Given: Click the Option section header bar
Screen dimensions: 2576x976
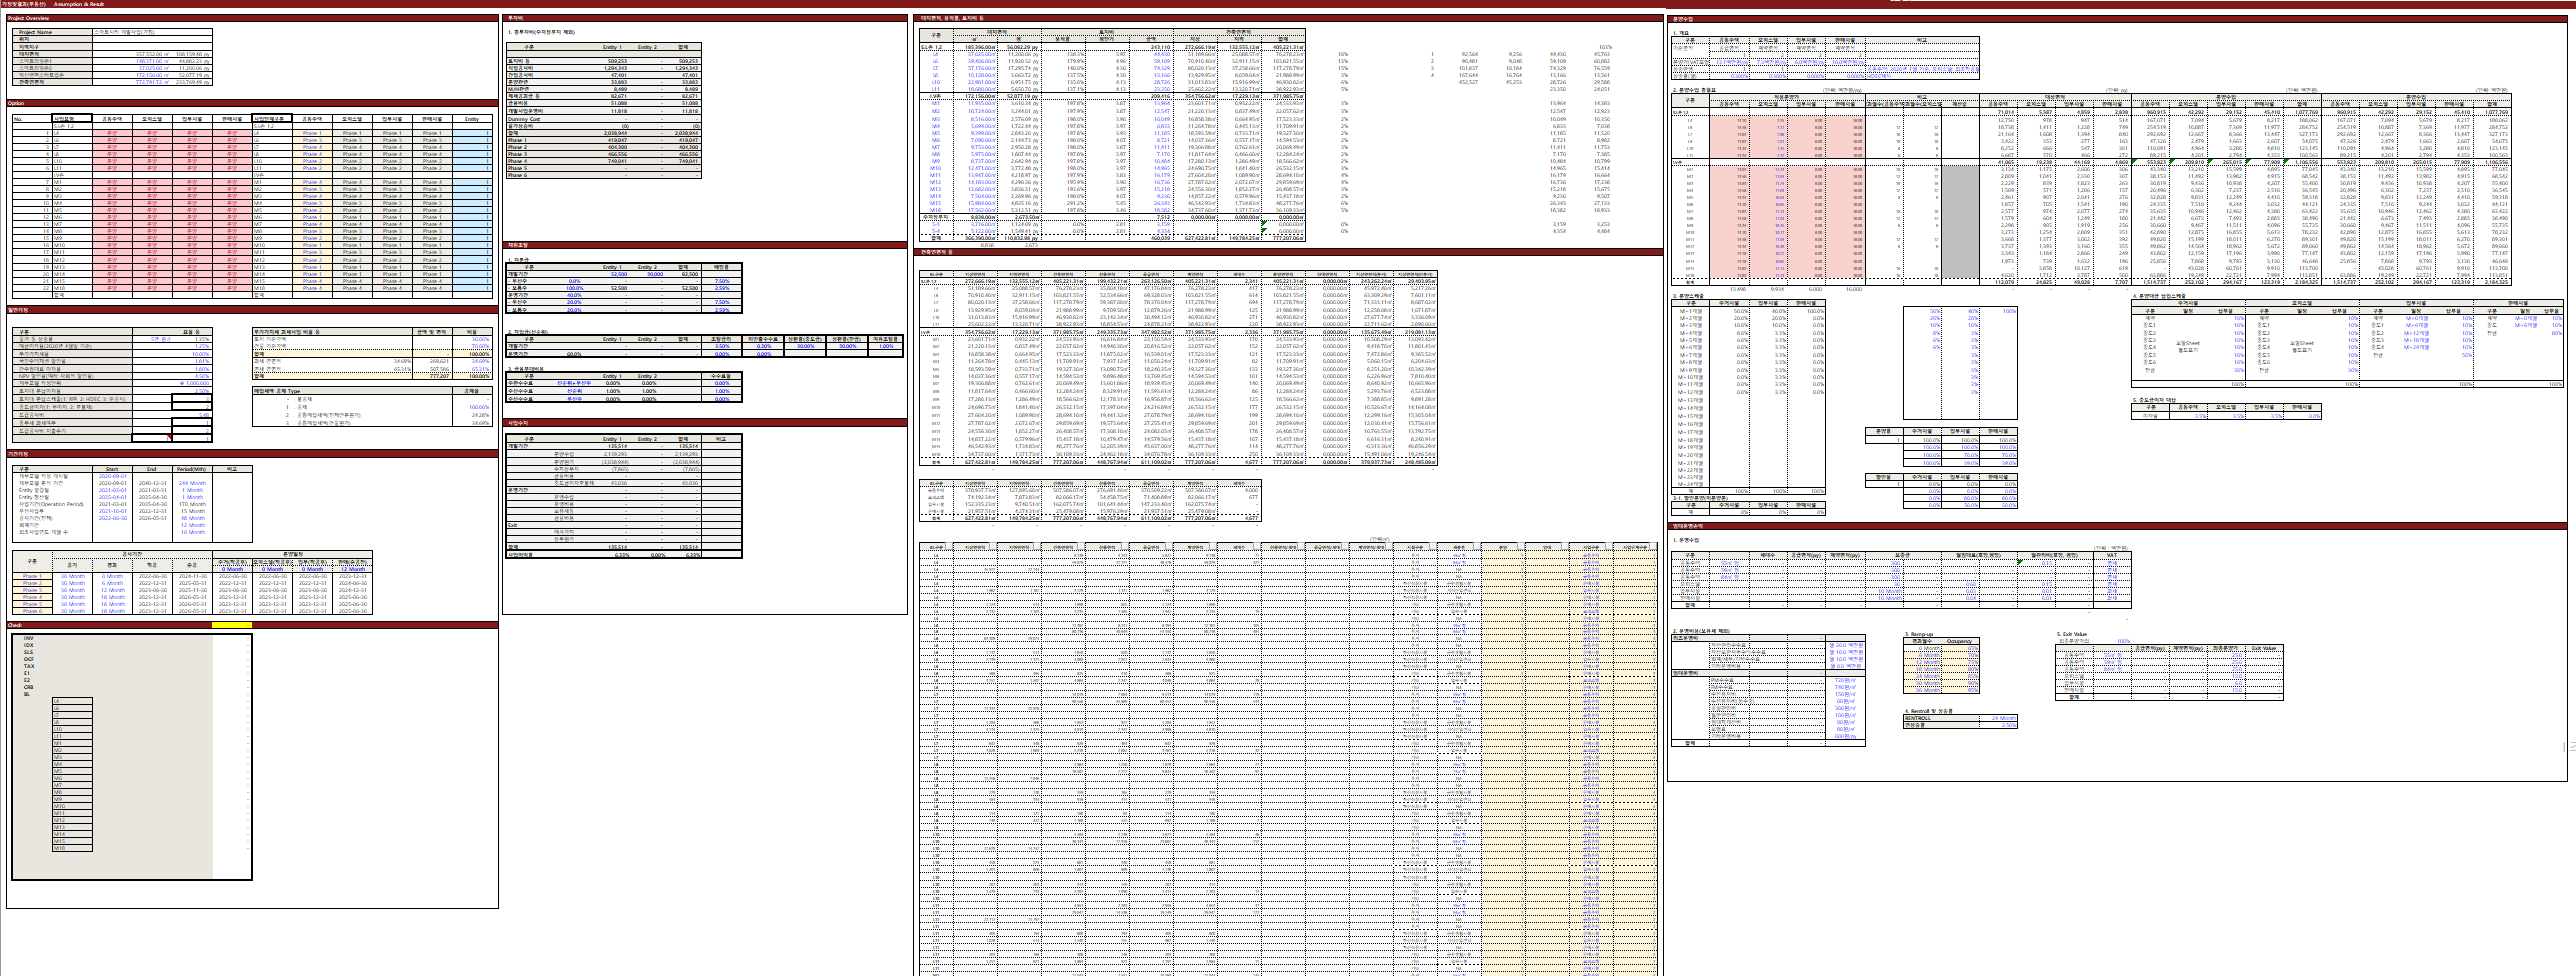Looking at the screenshot, I should [x=16, y=103].
